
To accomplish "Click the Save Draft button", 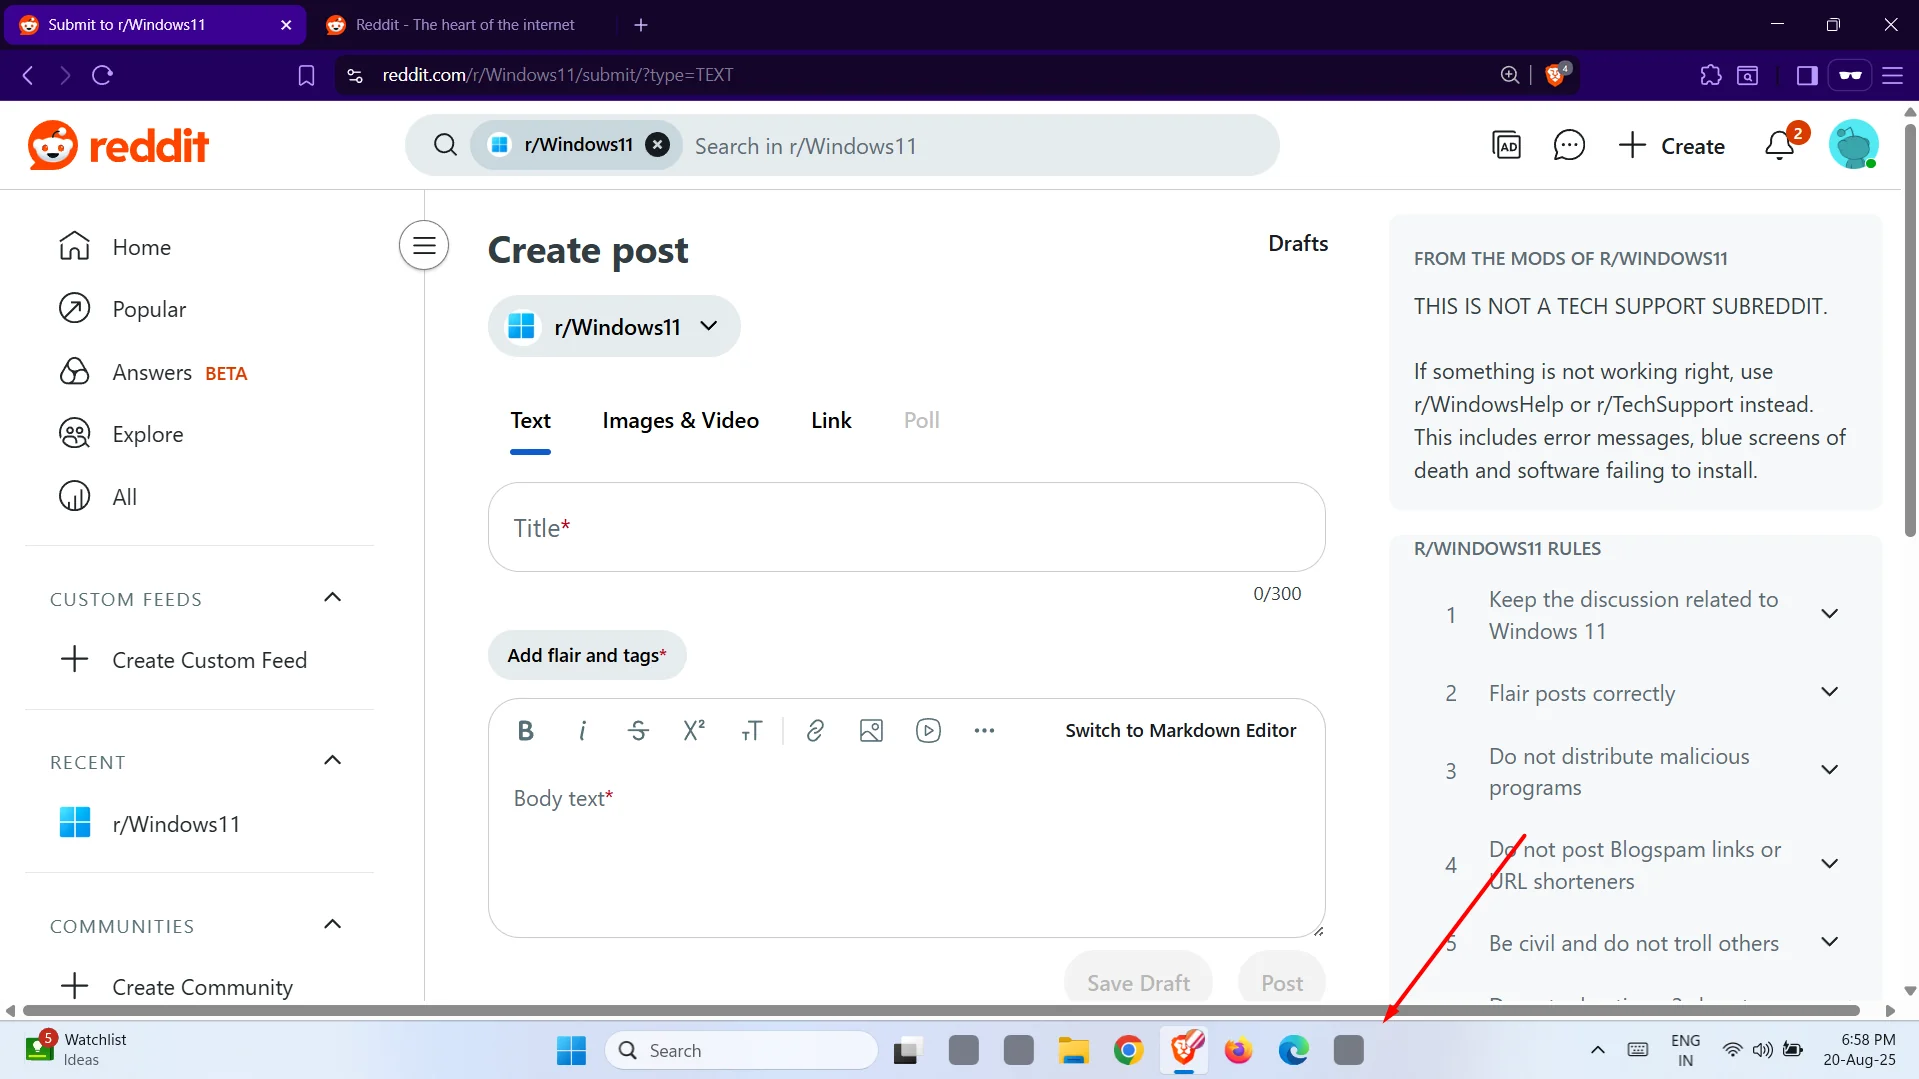I will [1138, 983].
